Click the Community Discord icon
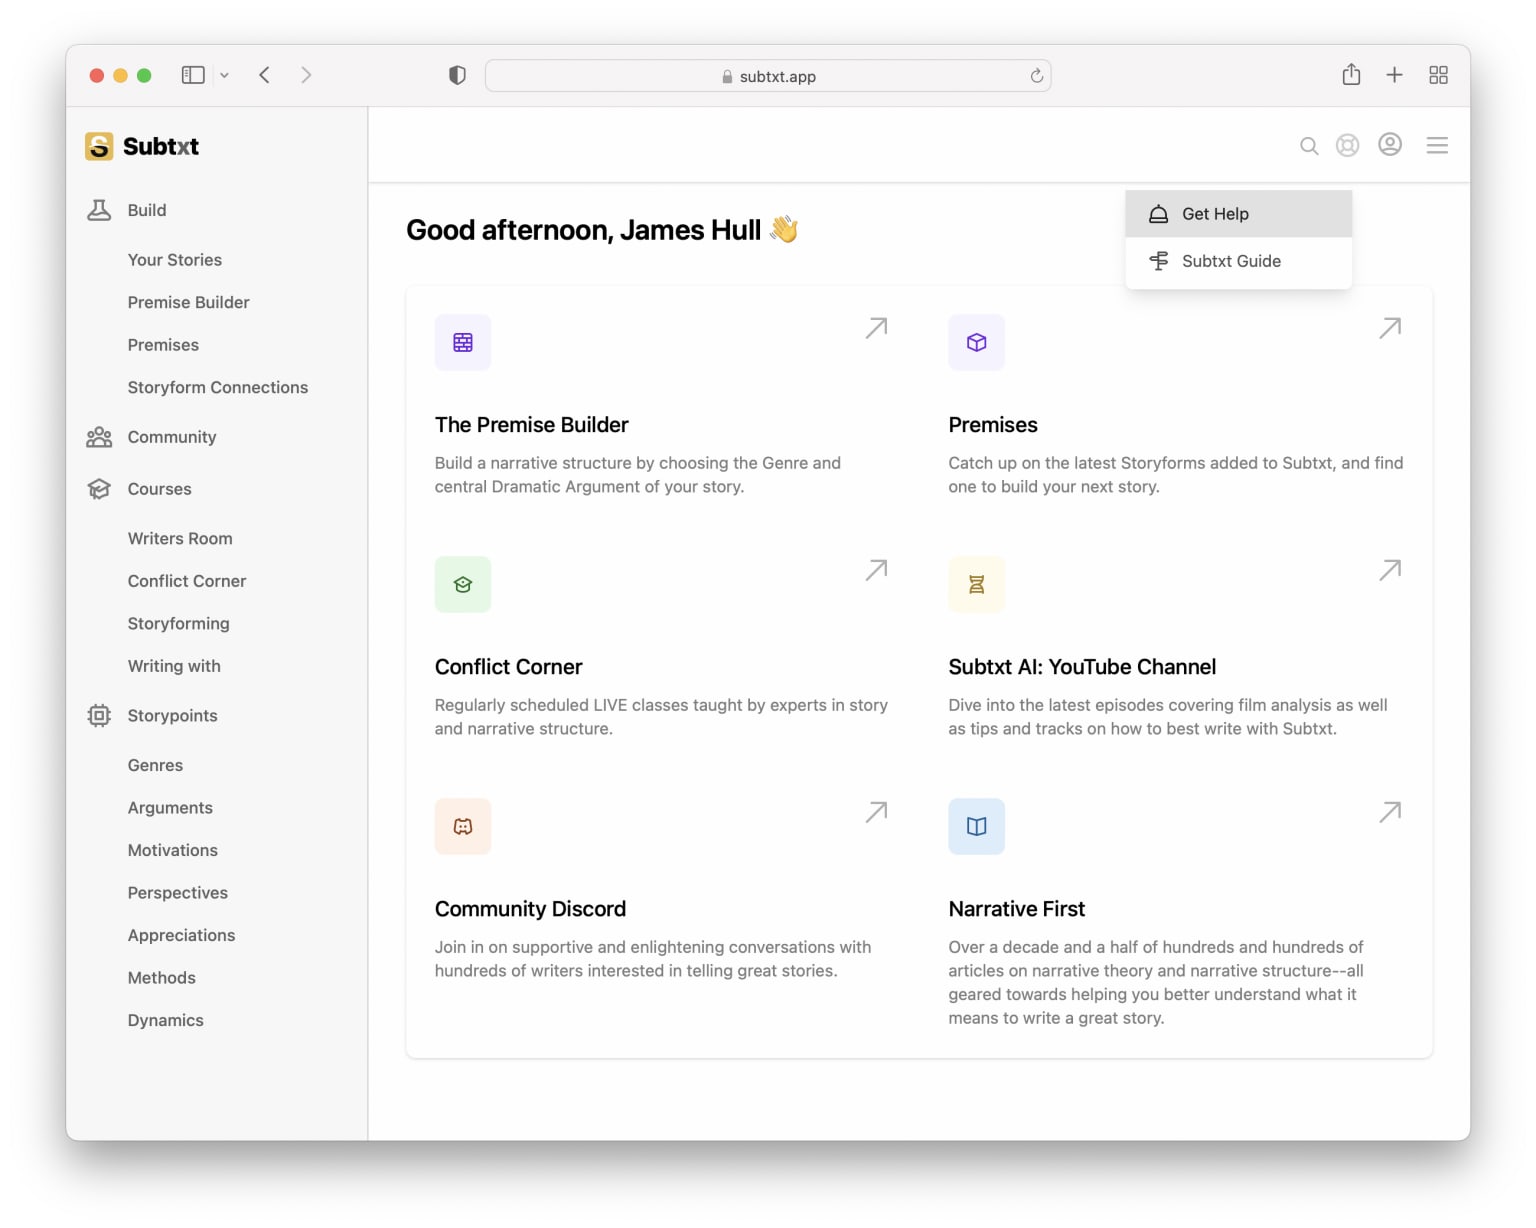The height and width of the screenshot is (1228, 1536). (x=463, y=827)
